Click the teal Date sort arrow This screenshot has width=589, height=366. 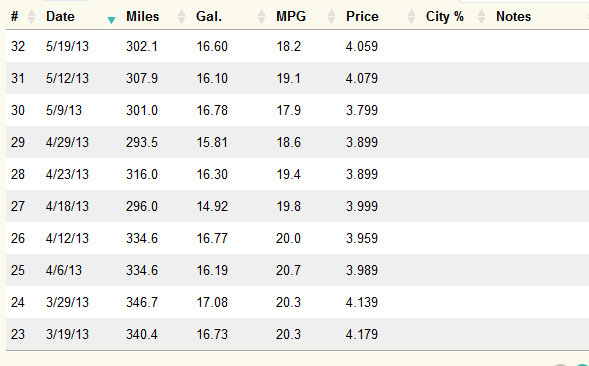pyautogui.click(x=111, y=20)
